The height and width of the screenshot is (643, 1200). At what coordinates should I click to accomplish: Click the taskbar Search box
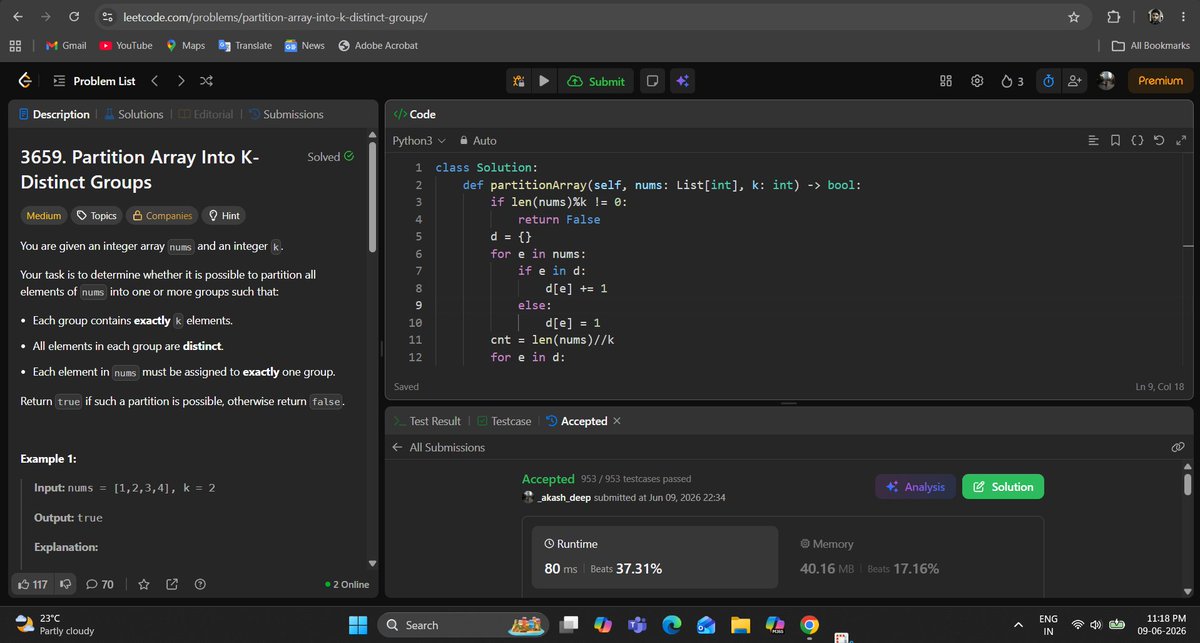465,624
